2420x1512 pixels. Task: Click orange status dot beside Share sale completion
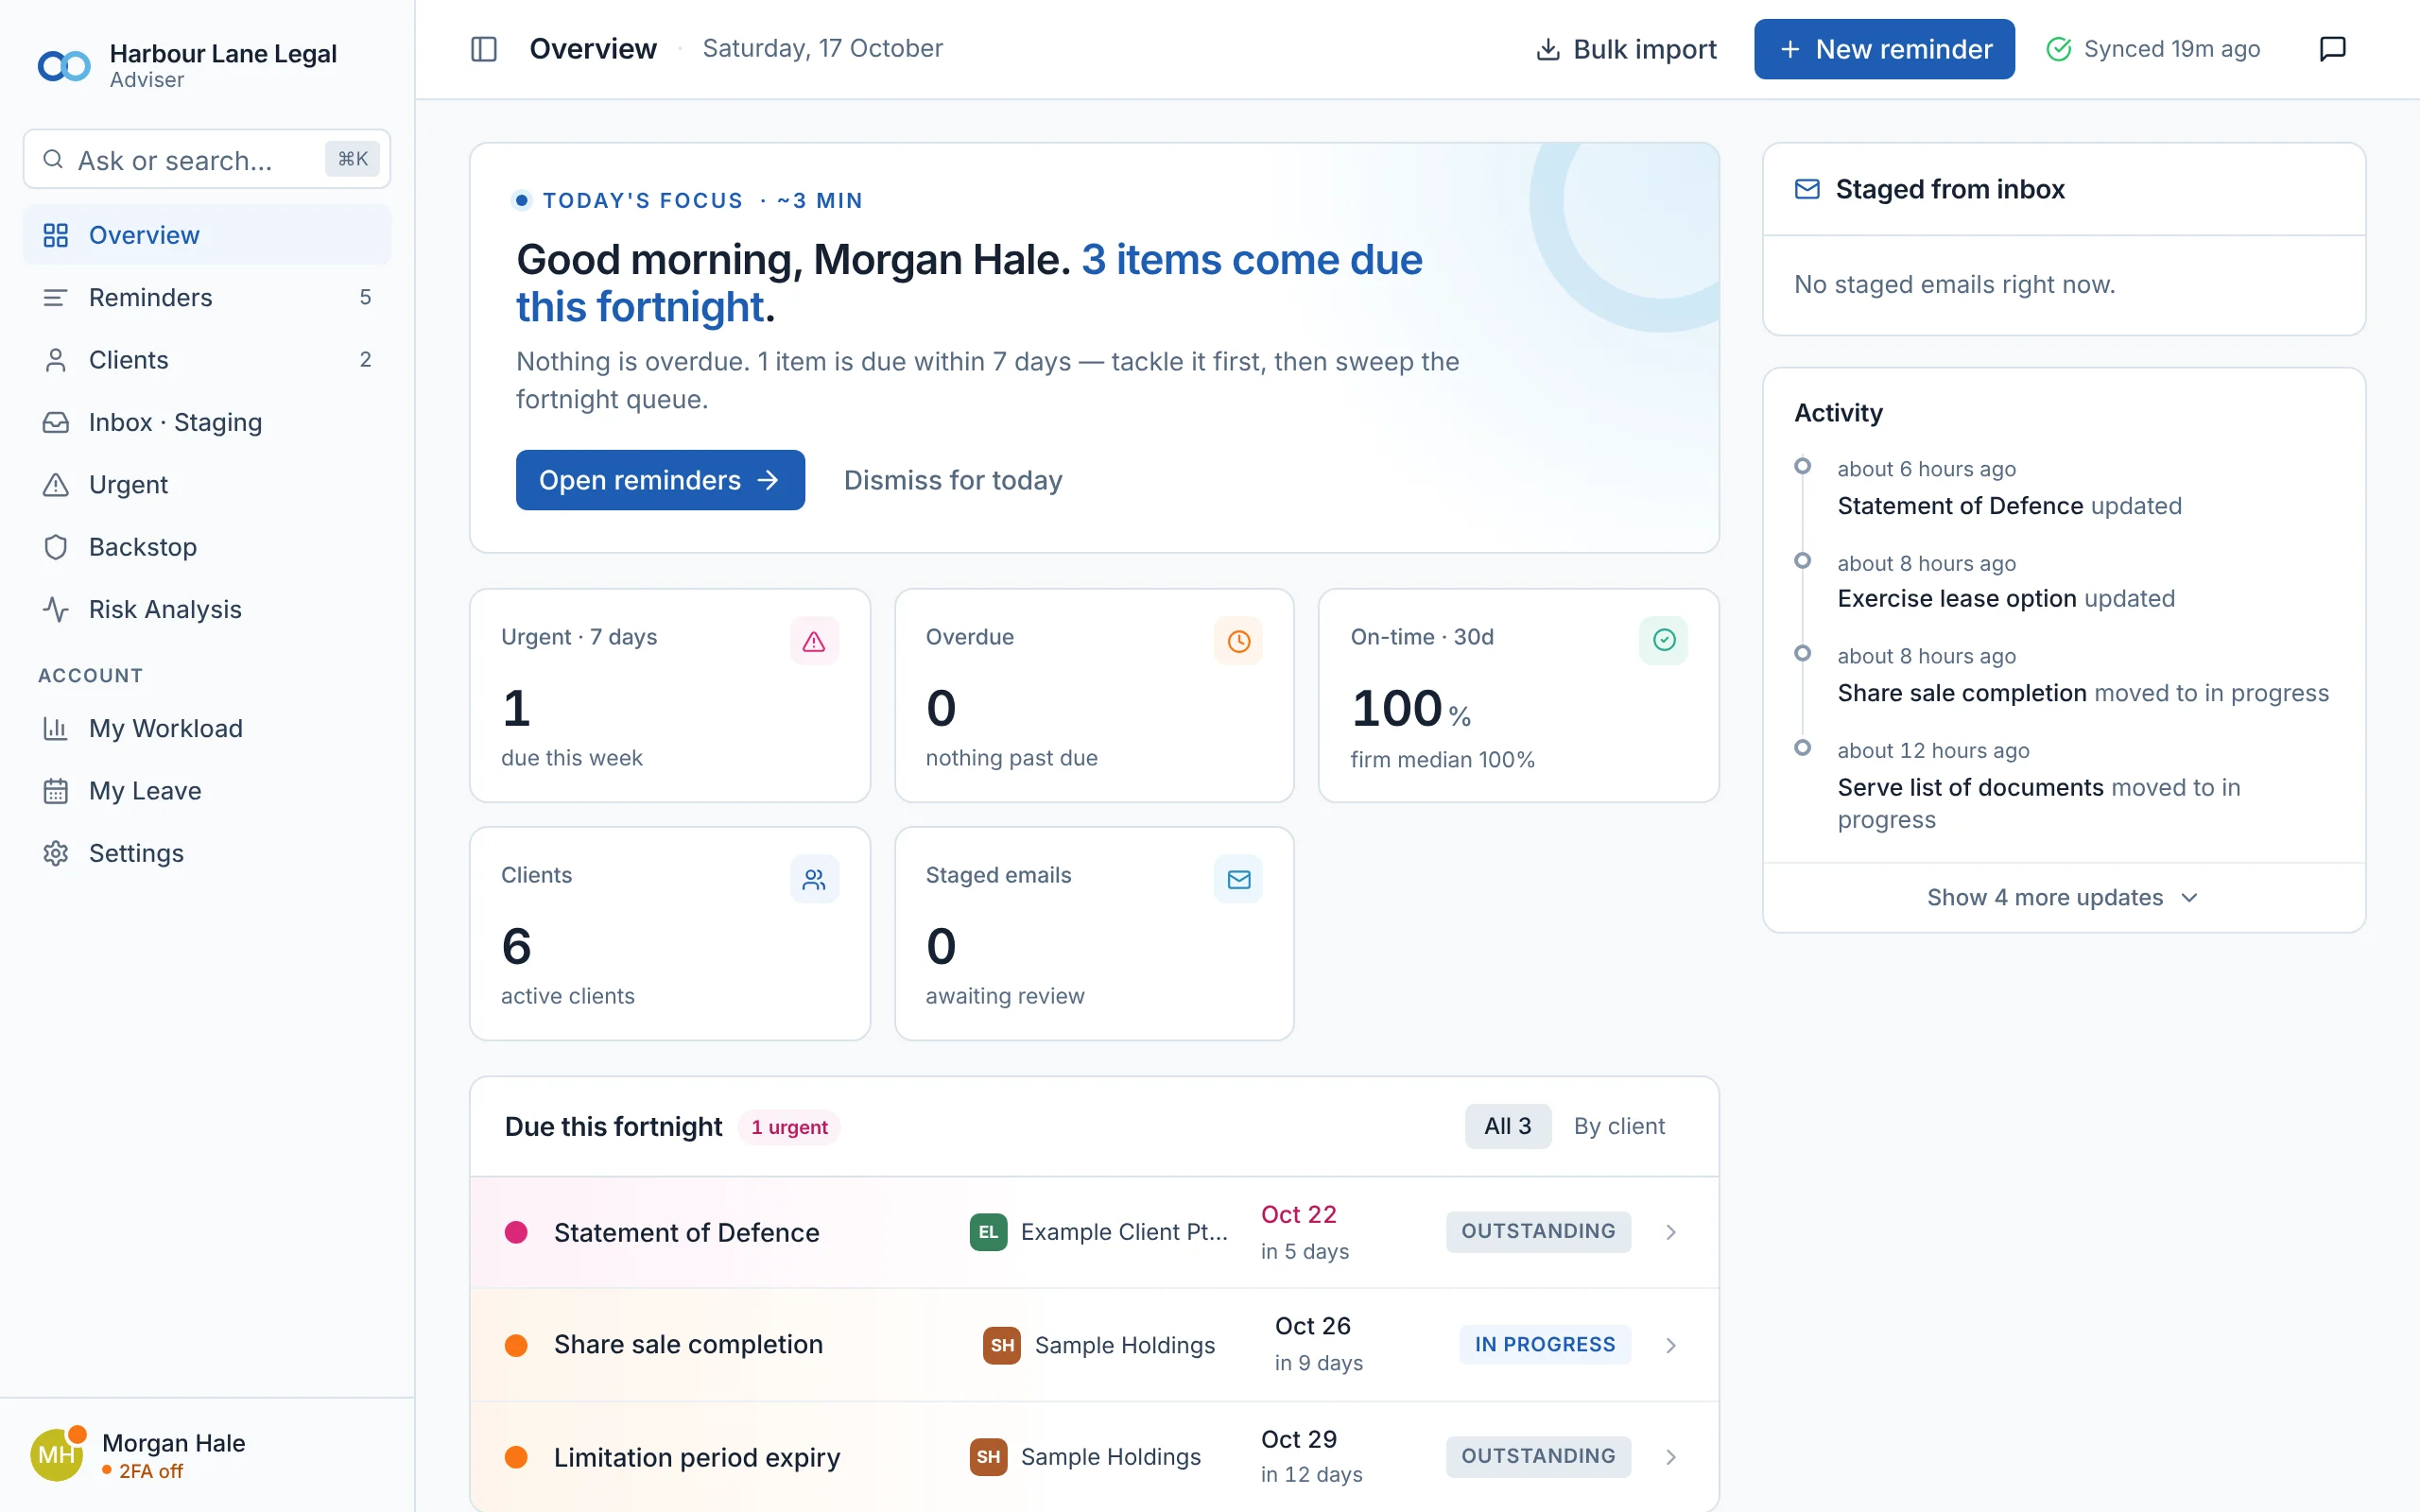(x=516, y=1345)
